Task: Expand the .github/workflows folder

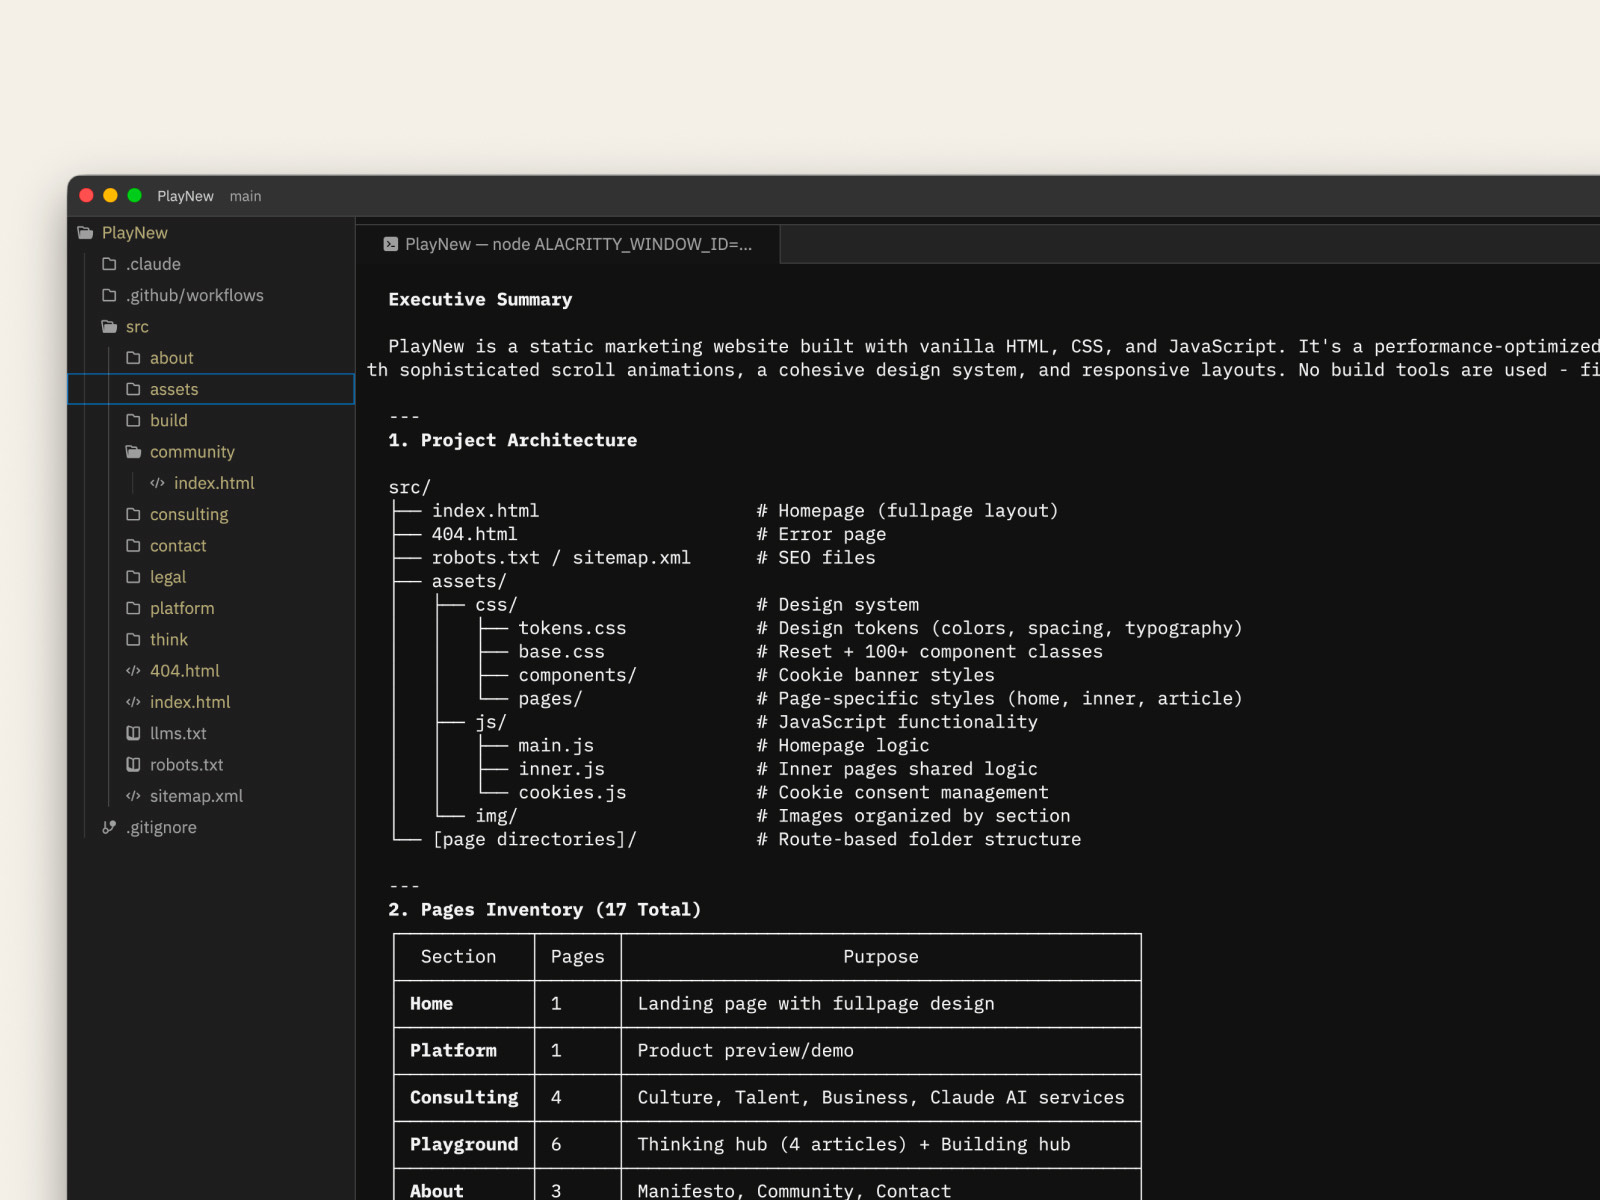Action: pyautogui.click(x=194, y=295)
